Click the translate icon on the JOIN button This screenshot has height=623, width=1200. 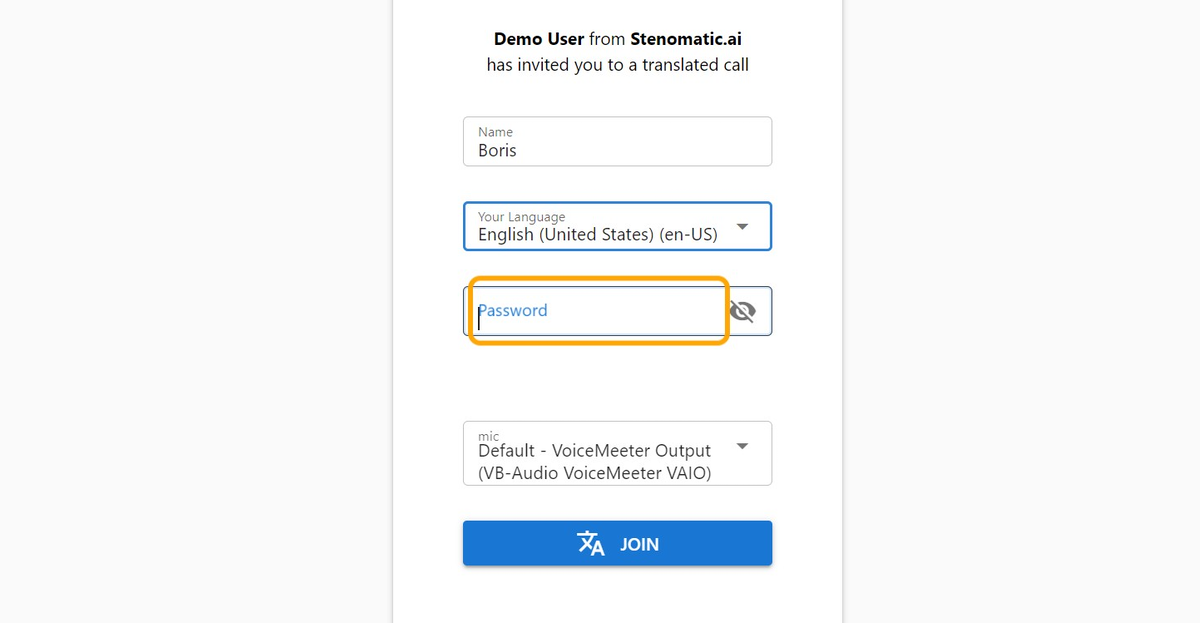click(591, 544)
